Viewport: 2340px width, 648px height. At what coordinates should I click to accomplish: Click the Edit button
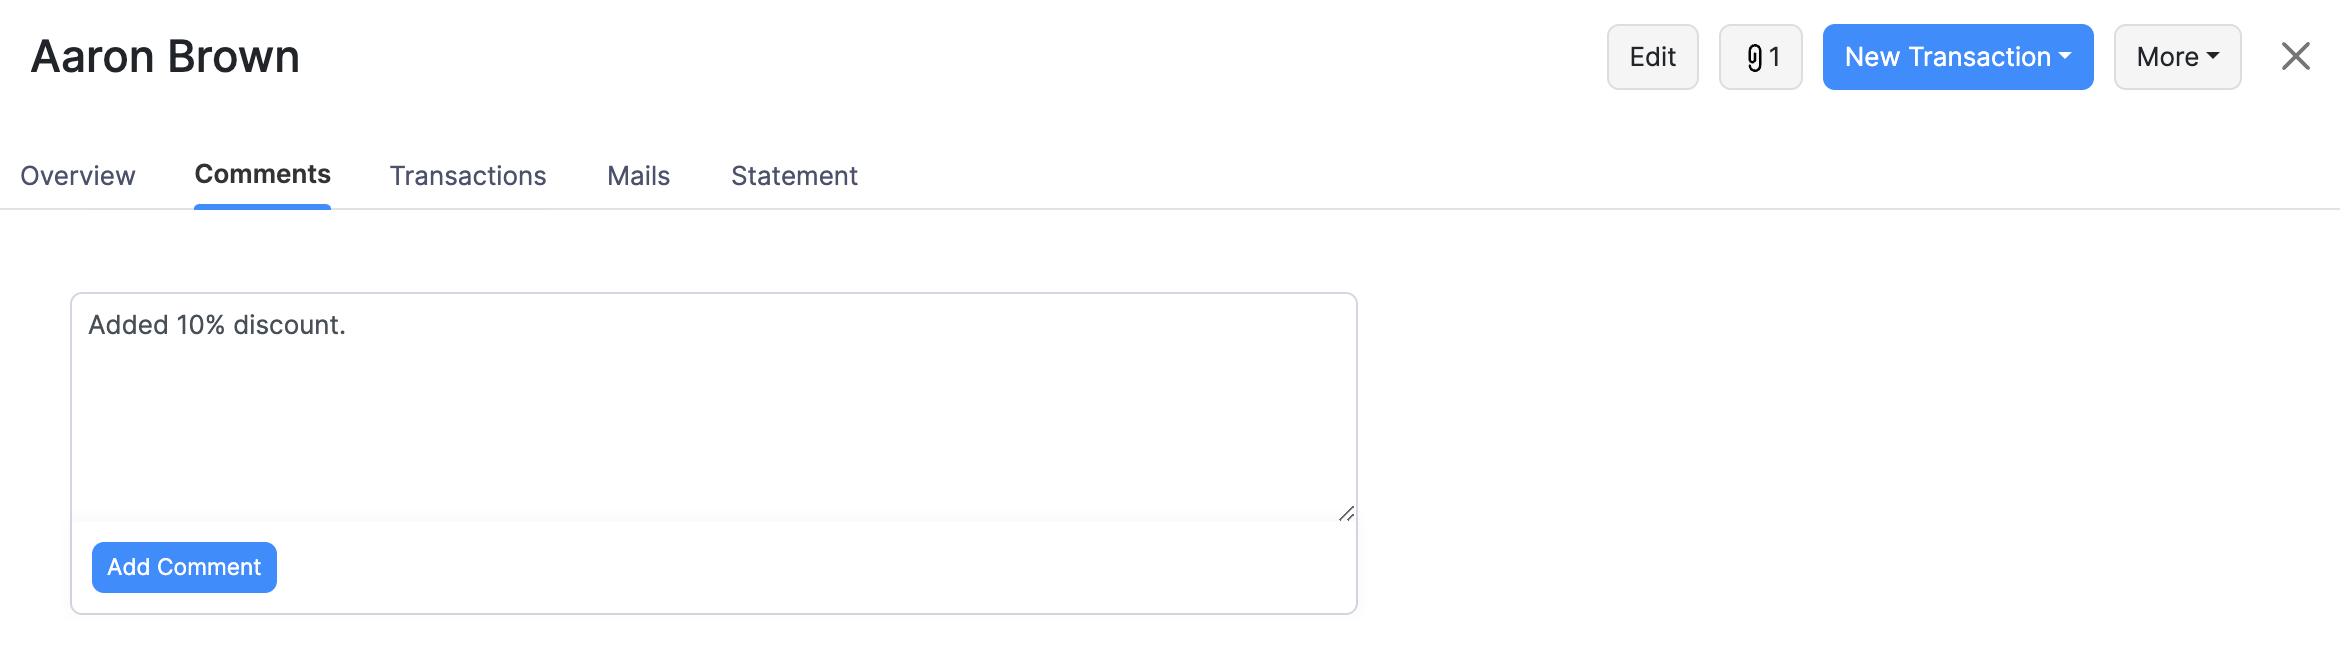pyautogui.click(x=1652, y=57)
